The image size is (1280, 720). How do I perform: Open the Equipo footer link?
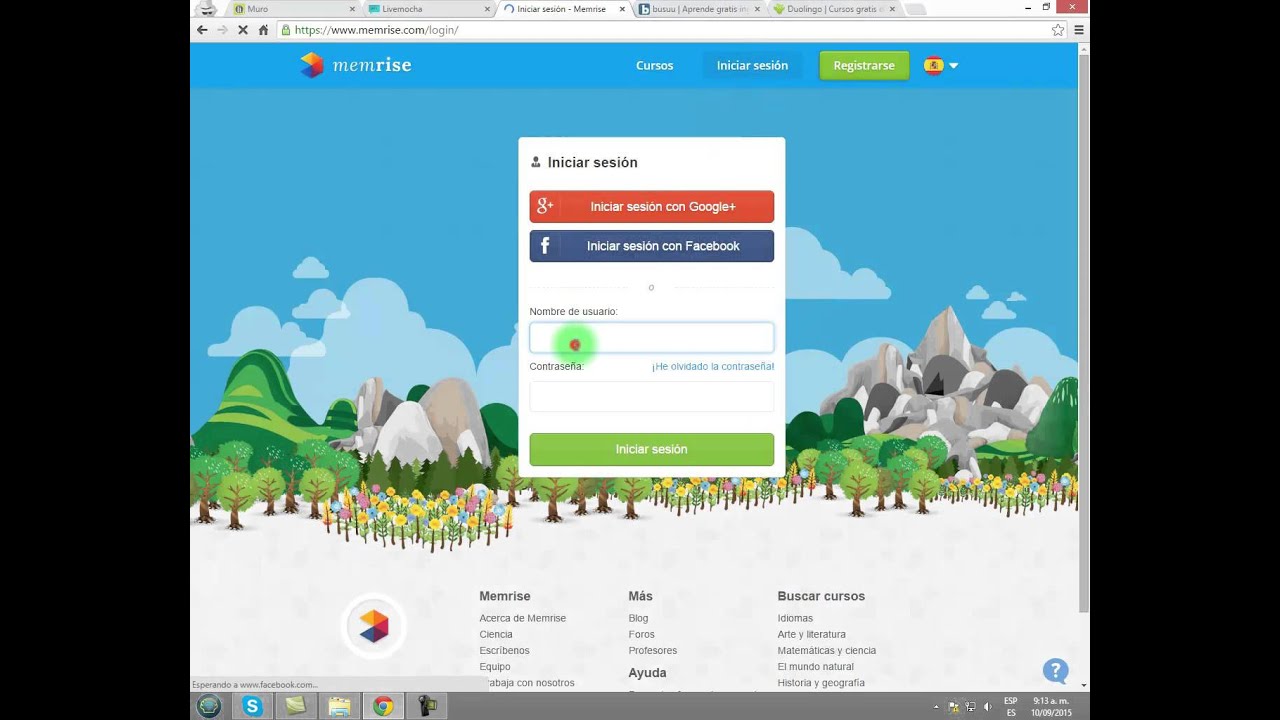coord(494,666)
